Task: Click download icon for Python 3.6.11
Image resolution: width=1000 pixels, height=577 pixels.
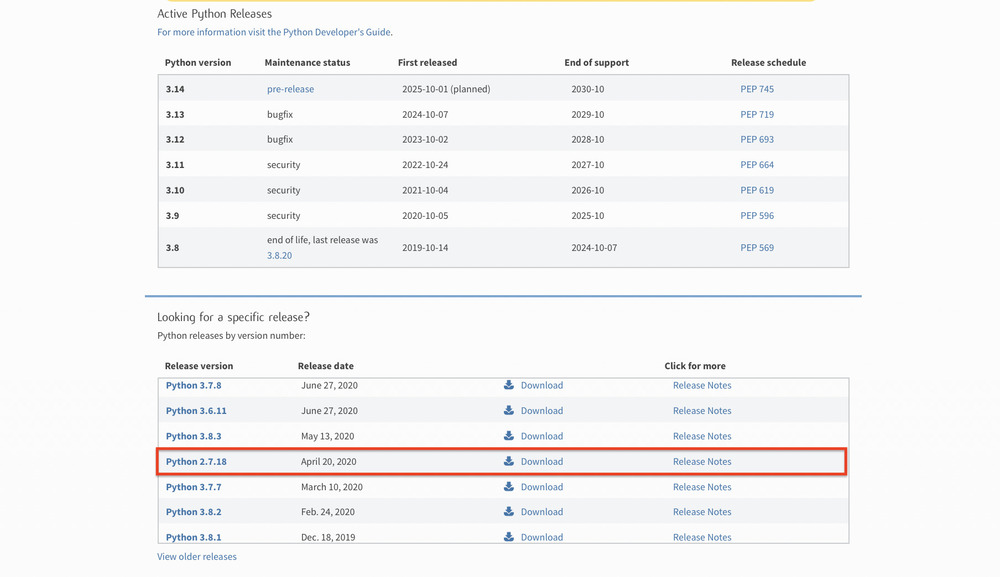Action: tap(509, 410)
